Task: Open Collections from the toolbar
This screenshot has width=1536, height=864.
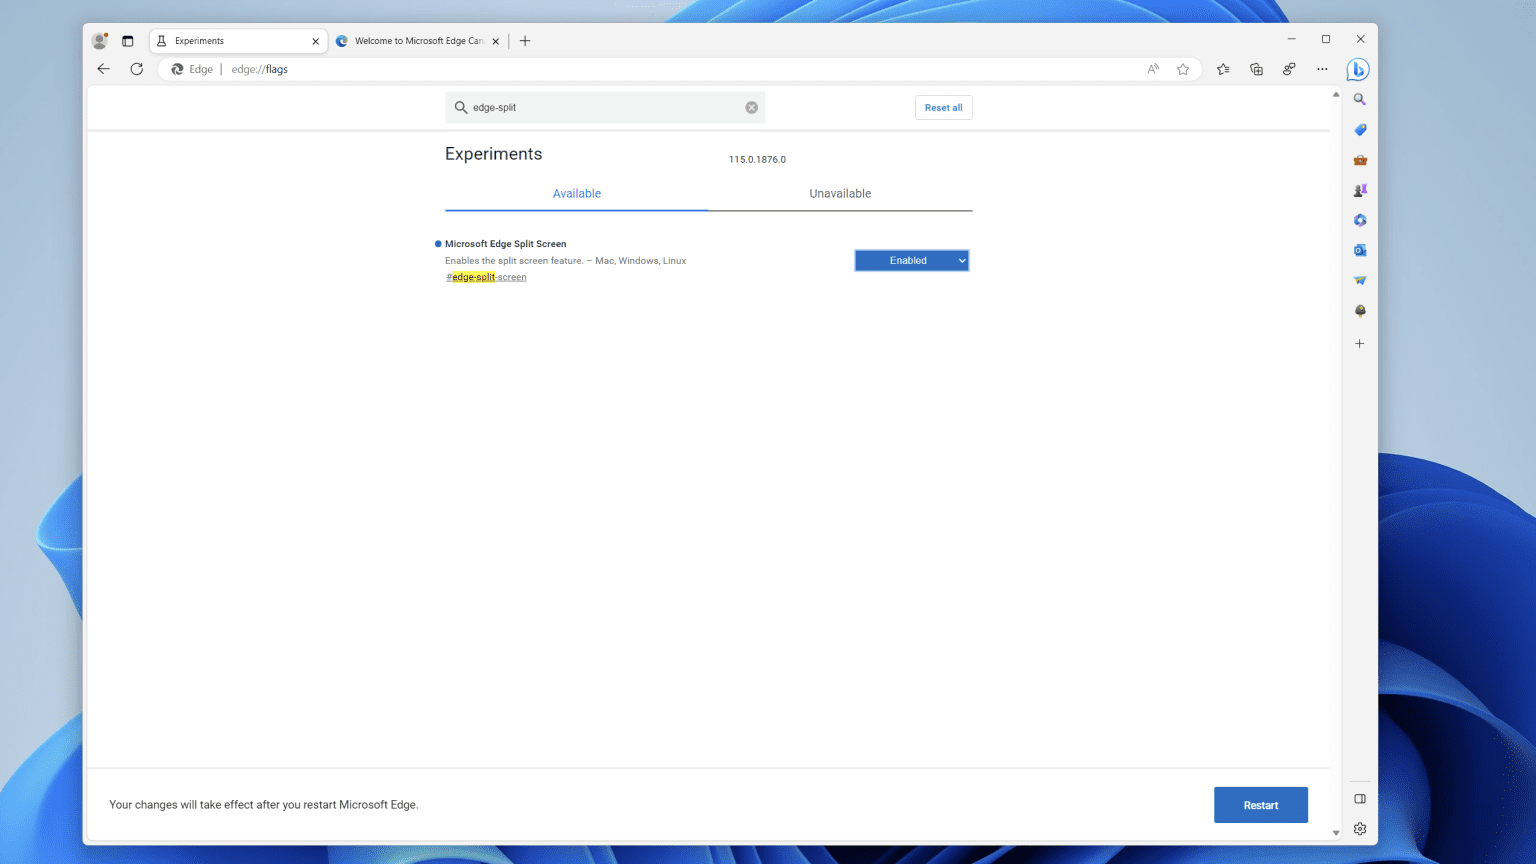Action: (1256, 68)
